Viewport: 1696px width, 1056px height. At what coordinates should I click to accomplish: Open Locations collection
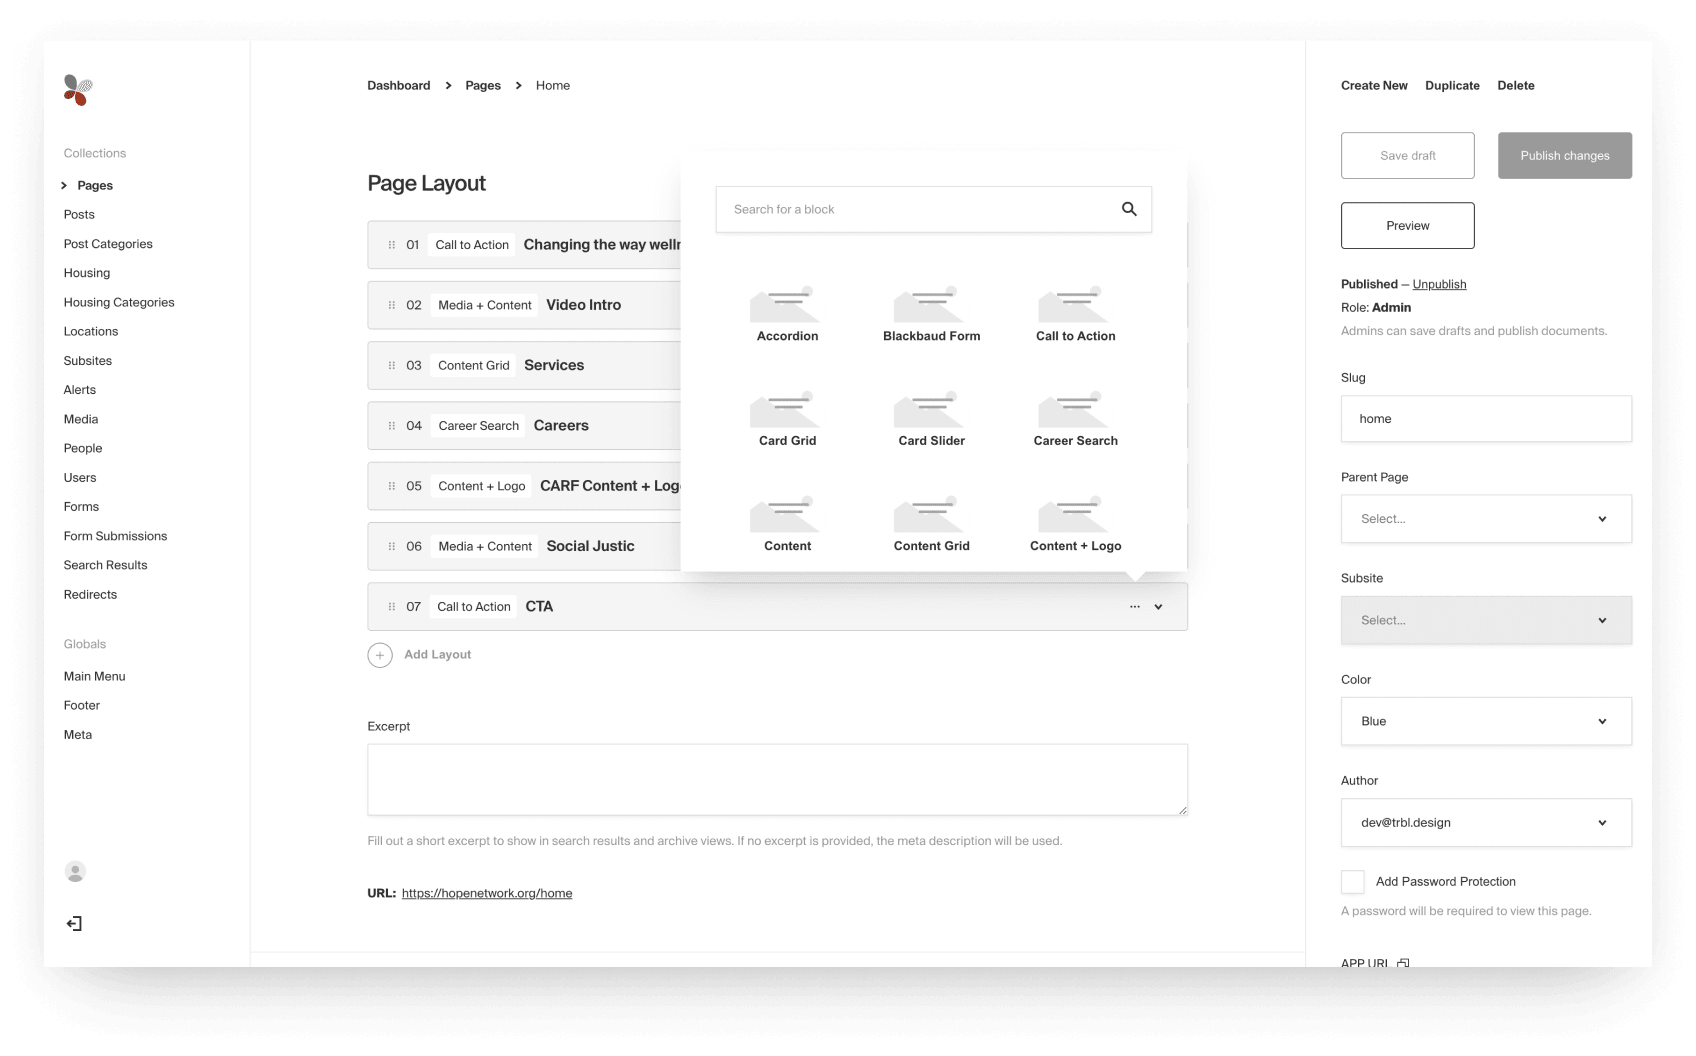pyautogui.click(x=91, y=331)
